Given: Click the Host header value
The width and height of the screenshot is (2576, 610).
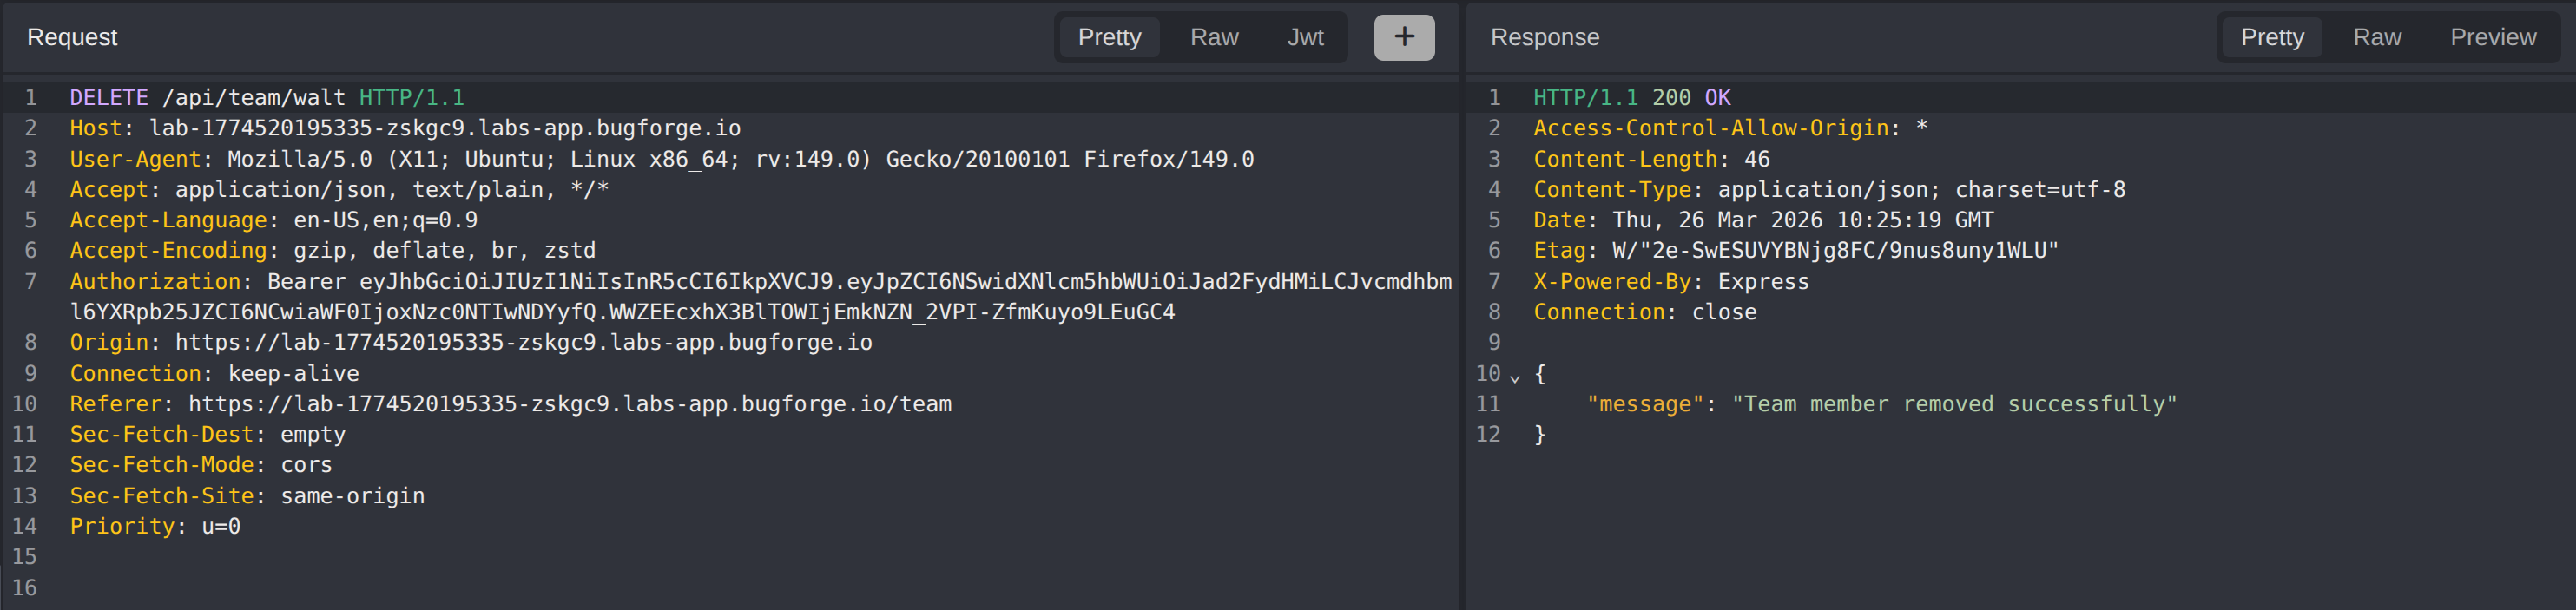Looking at the screenshot, I should [x=444, y=129].
